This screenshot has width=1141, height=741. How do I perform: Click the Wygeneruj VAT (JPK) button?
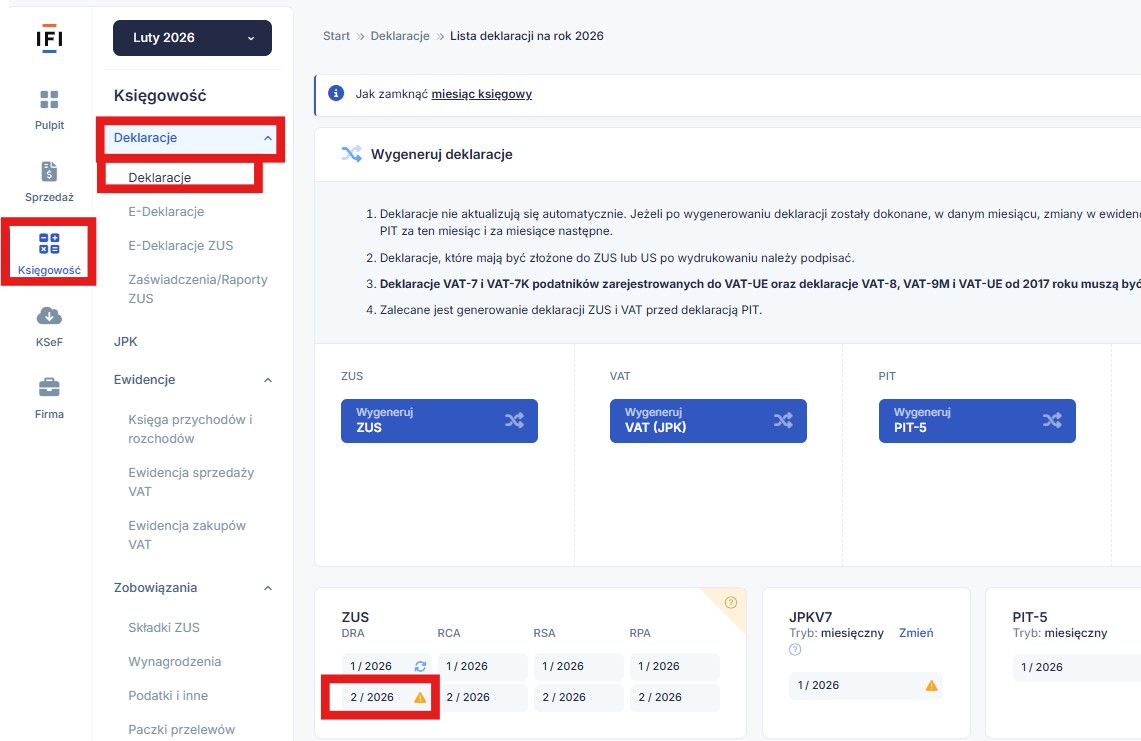pyautogui.click(x=708, y=421)
